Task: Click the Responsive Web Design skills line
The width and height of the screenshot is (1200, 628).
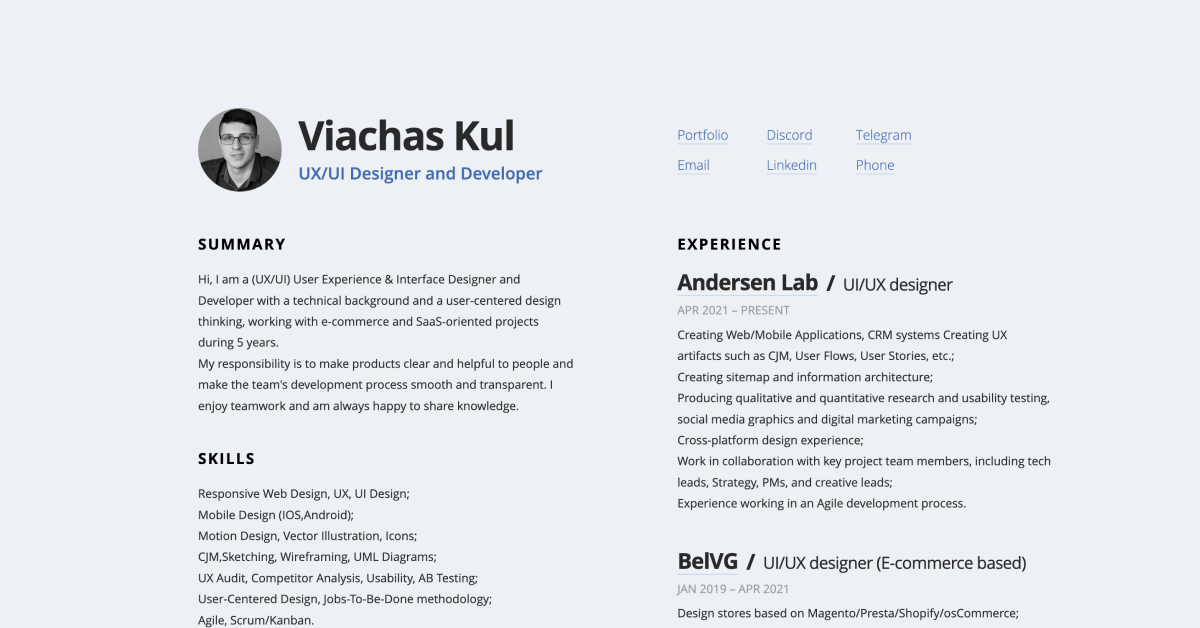Action: 304,494
